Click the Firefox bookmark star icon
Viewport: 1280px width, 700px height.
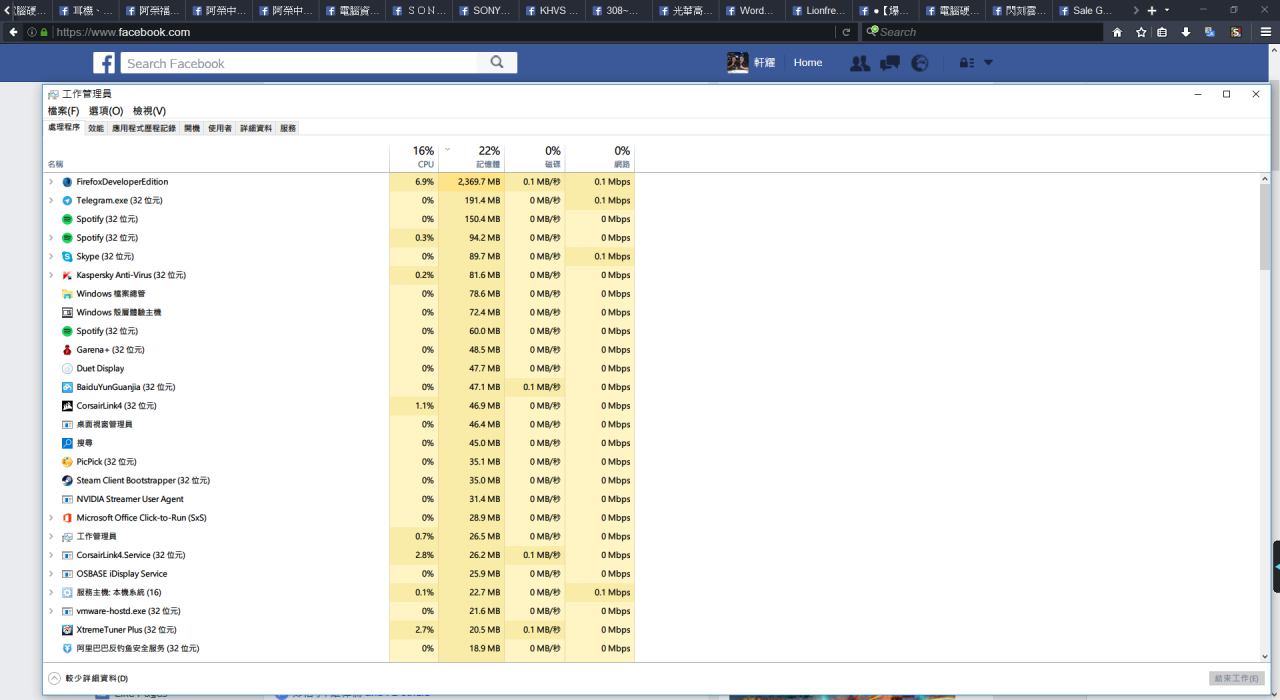click(x=1141, y=32)
